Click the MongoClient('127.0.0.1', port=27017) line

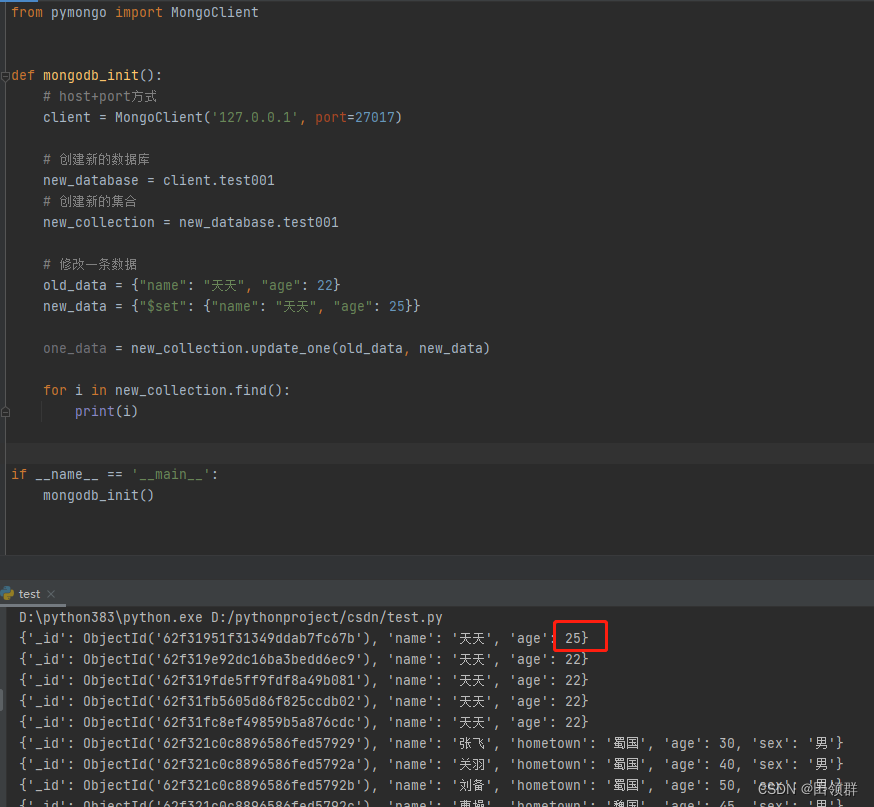(x=222, y=118)
